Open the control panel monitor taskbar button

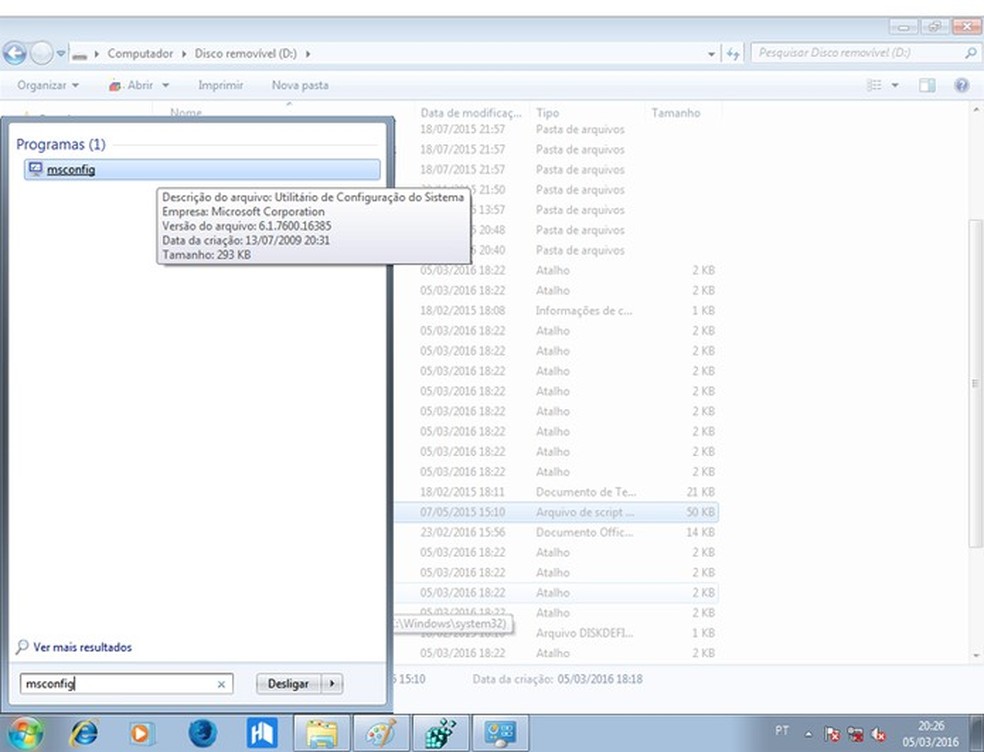tap(501, 733)
